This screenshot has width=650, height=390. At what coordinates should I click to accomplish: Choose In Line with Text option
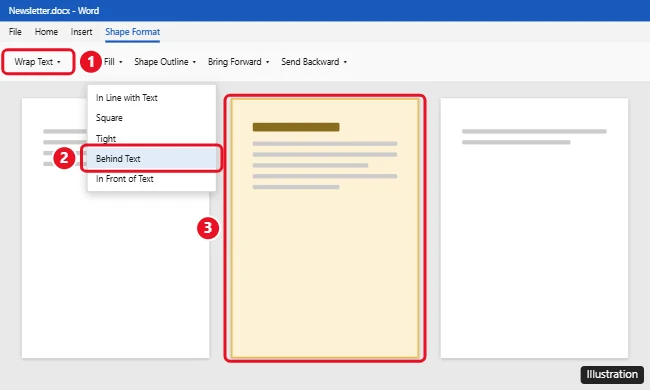coord(151,98)
